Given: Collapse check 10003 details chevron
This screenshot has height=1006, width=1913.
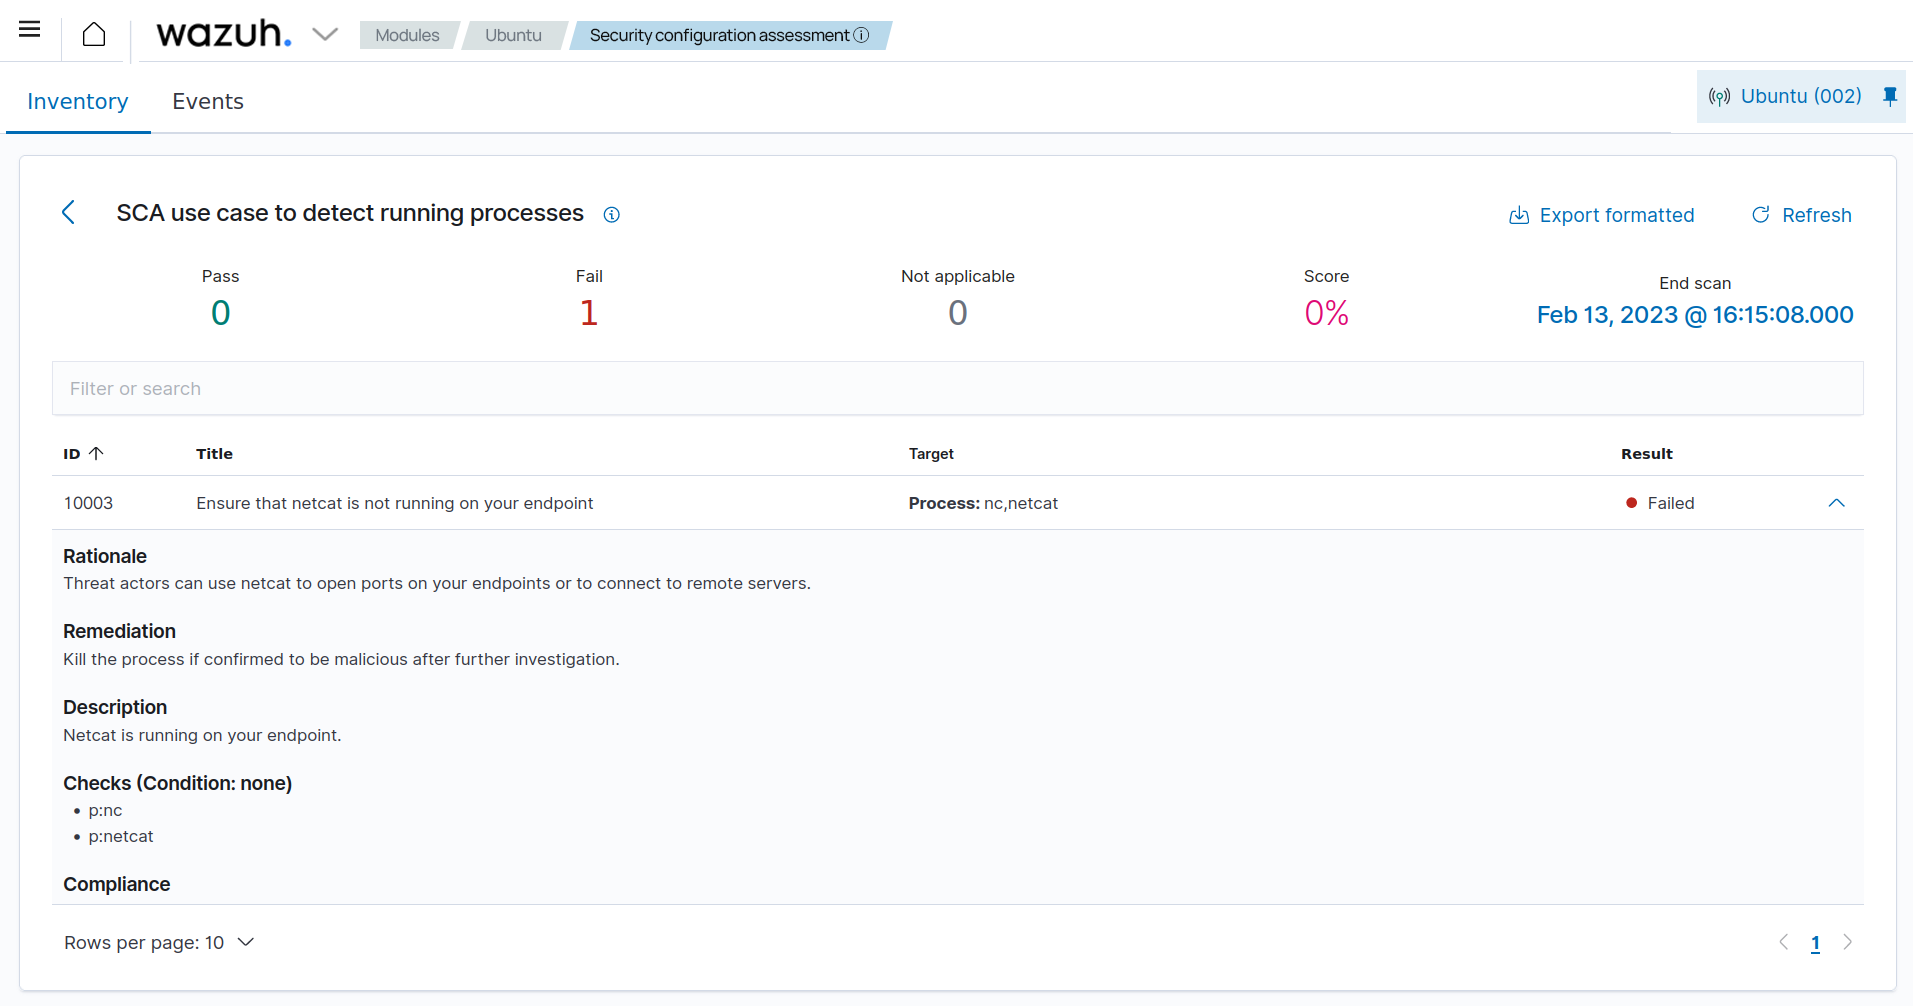Looking at the screenshot, I should 1836,503.
